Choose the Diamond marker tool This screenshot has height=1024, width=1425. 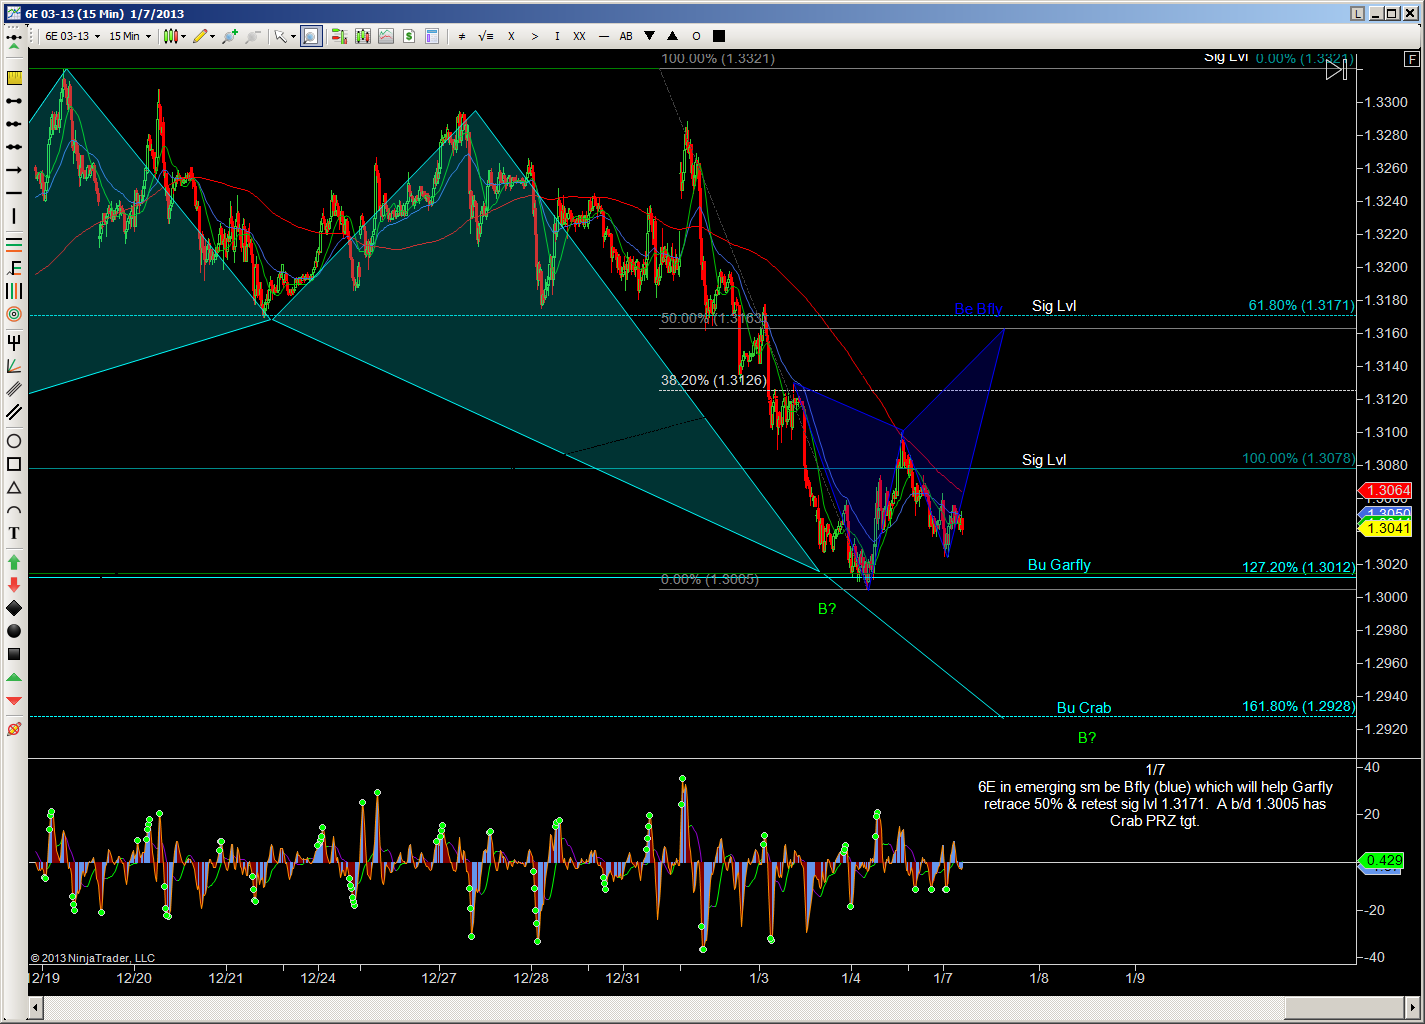pos(14,608)
